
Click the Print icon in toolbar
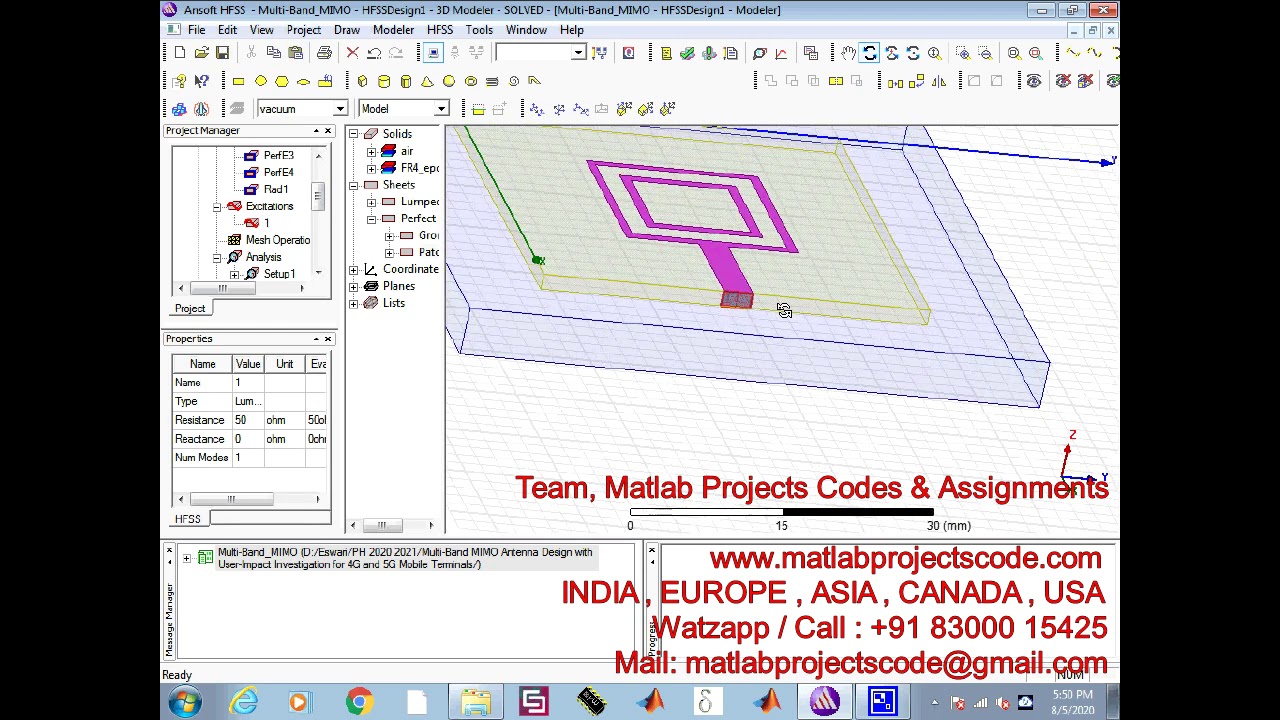coord(324,53)
